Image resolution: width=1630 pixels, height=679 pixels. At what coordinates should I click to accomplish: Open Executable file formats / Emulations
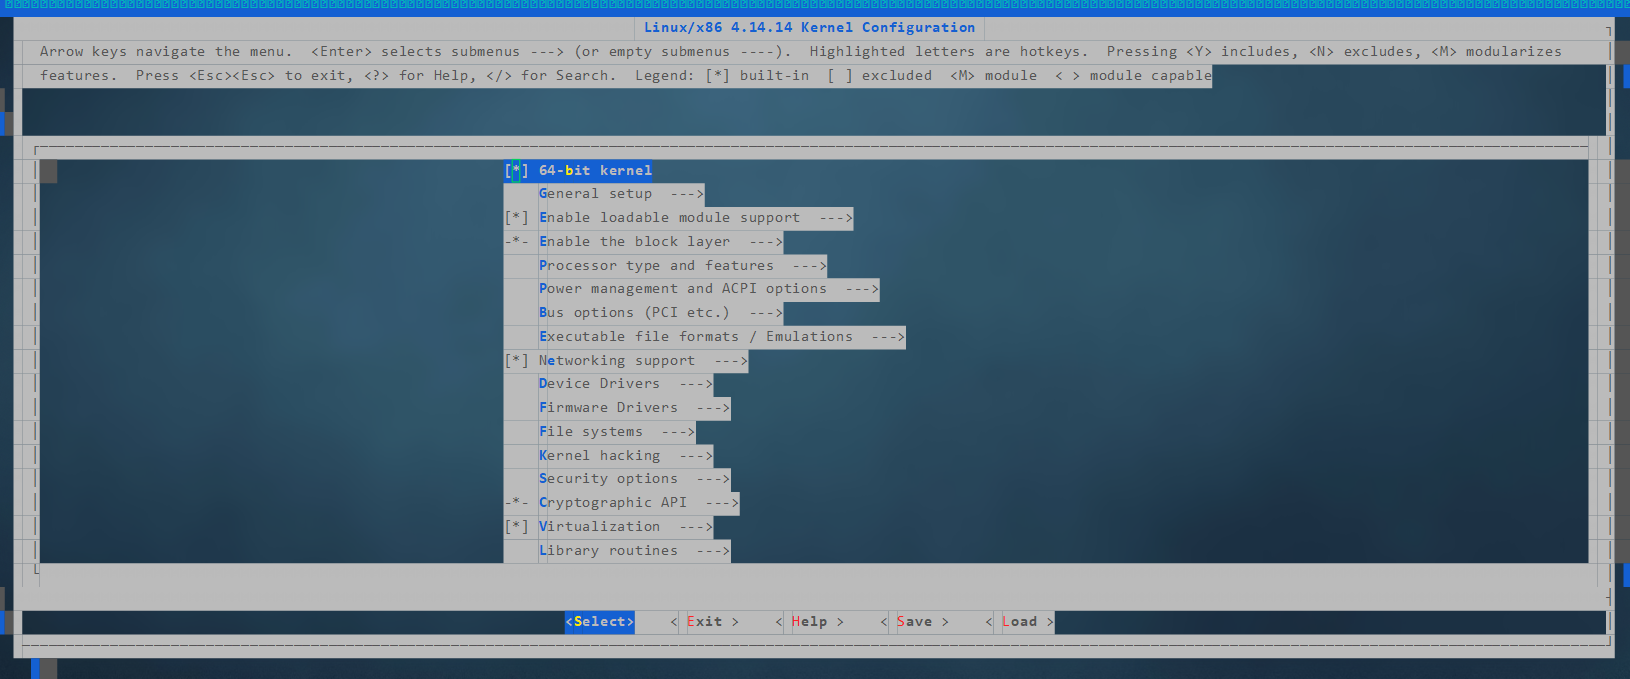[x=722, y=337]
